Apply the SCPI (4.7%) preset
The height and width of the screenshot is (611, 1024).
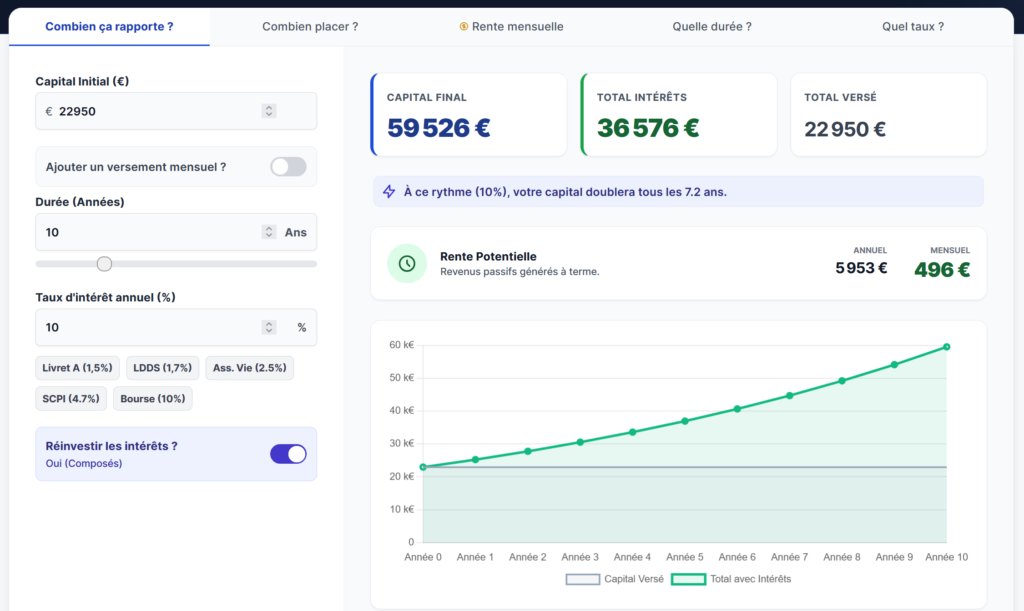[71, 398]
